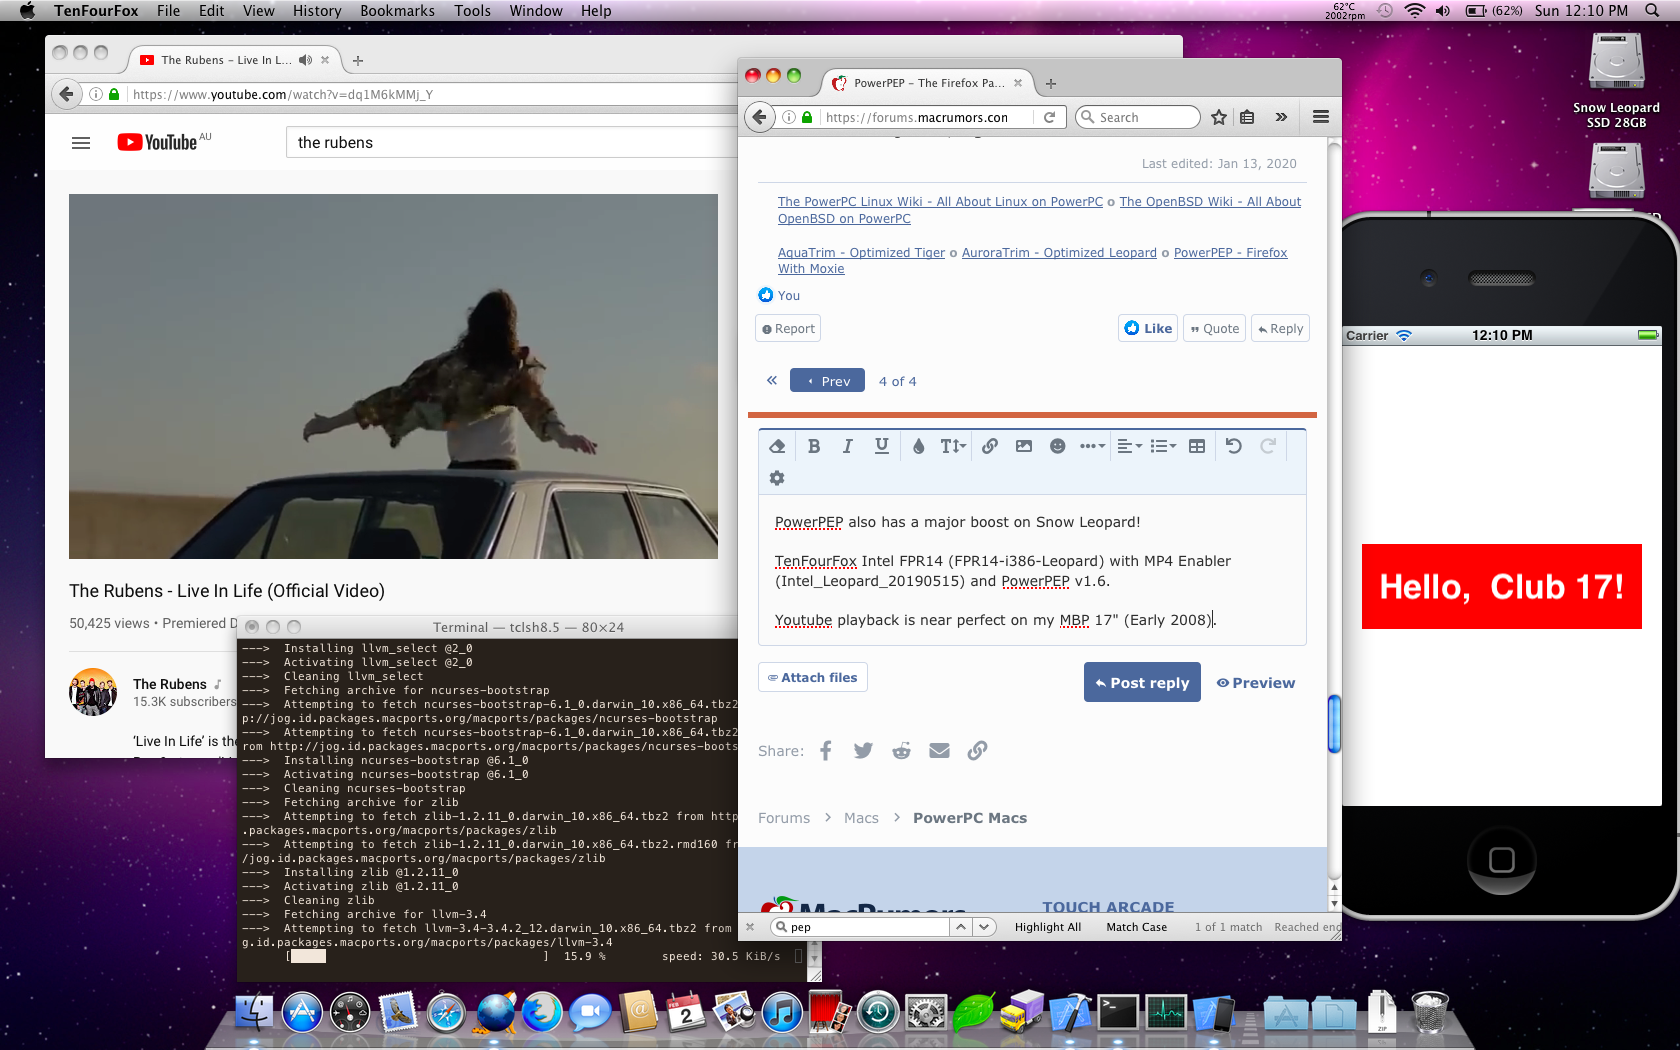1680x1050 pixels.
Task: Find next match with down arrow
Action: [x=985, y=927]
